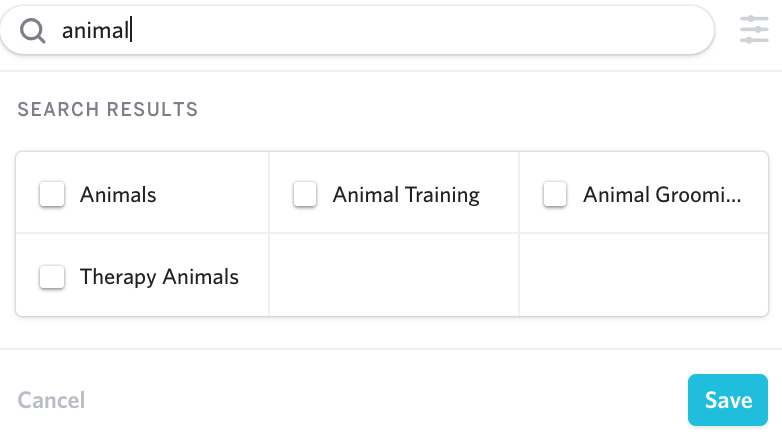The width and height of the screenshot is (782, 442).
Task: Click blank space right of SEARCH RESULTS heading
Action: 480,110
